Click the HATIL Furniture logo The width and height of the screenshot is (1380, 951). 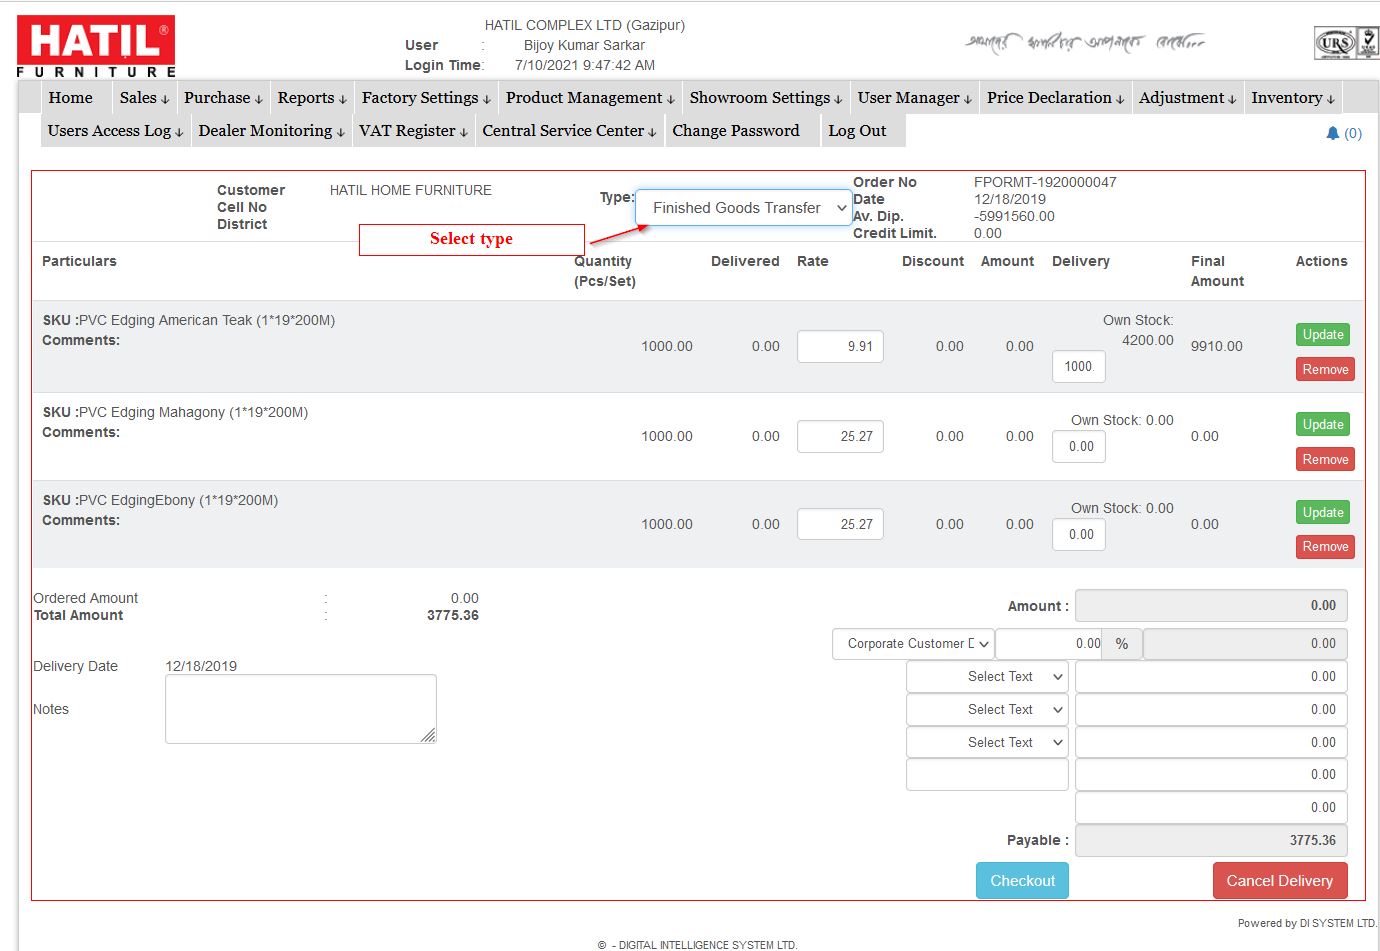coord(96,46)
